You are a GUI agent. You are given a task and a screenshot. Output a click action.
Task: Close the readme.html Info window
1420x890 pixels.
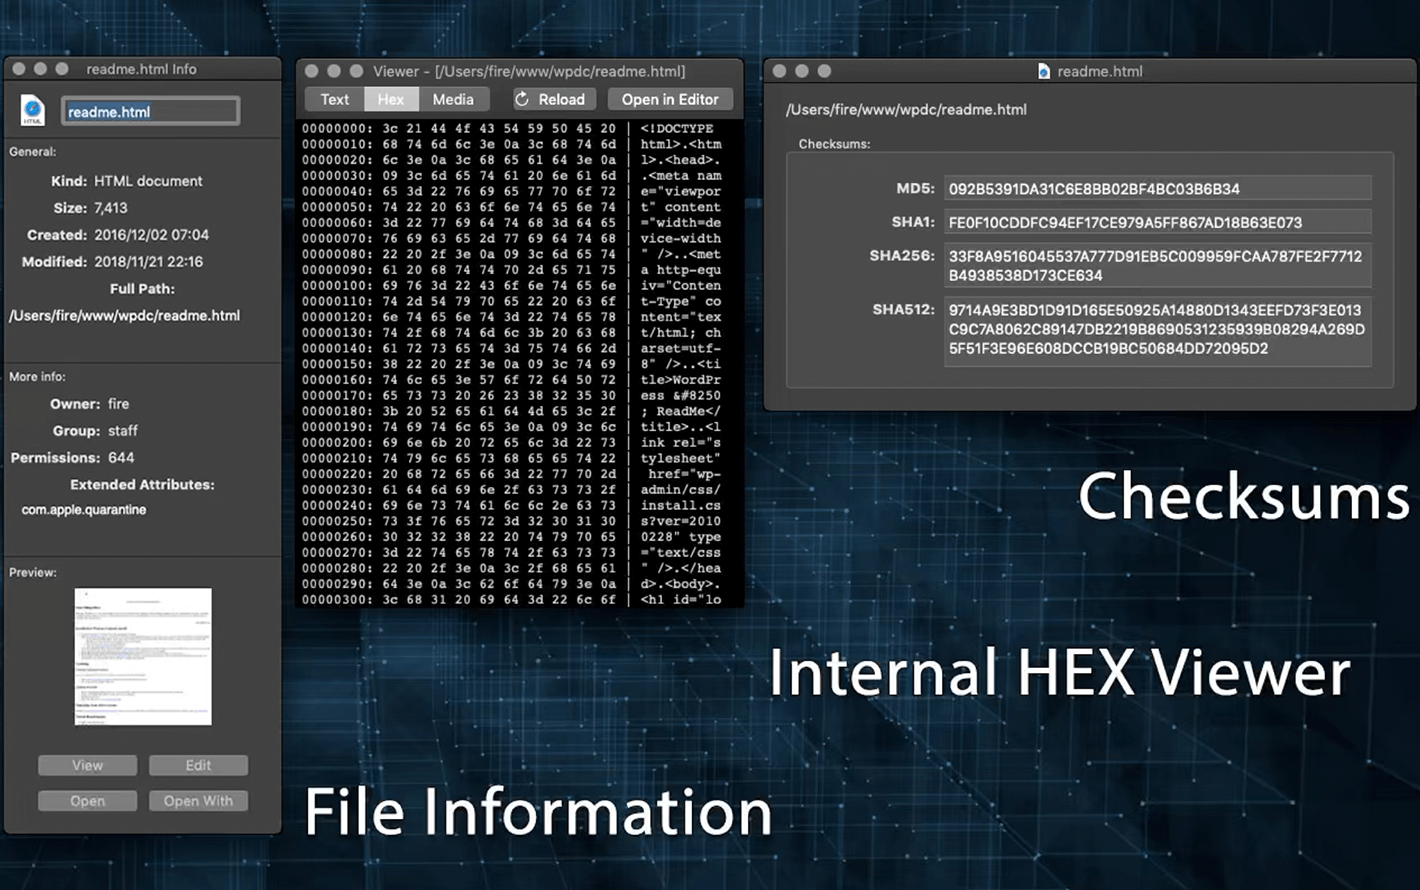pyautogui.click(x=19, y=69)
